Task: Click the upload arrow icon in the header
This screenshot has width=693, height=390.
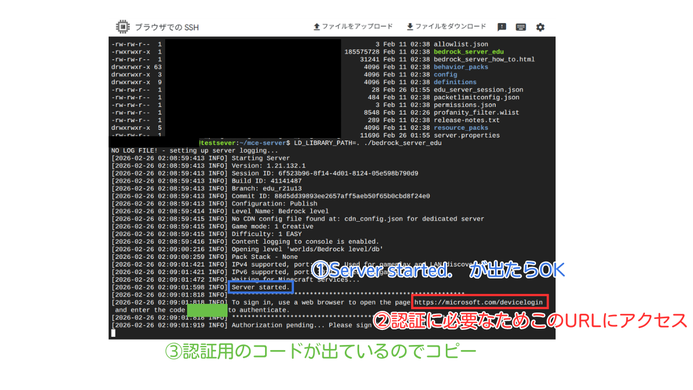Action: pyautogui.click(x=316, y=27)
